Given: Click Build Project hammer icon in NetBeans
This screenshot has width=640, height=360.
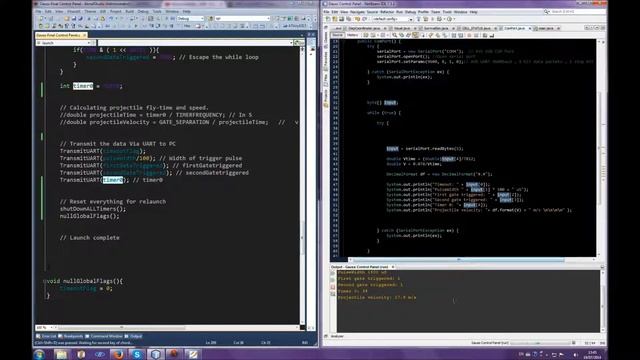Looking at the screenshot, I should click(x=418, y=19).
